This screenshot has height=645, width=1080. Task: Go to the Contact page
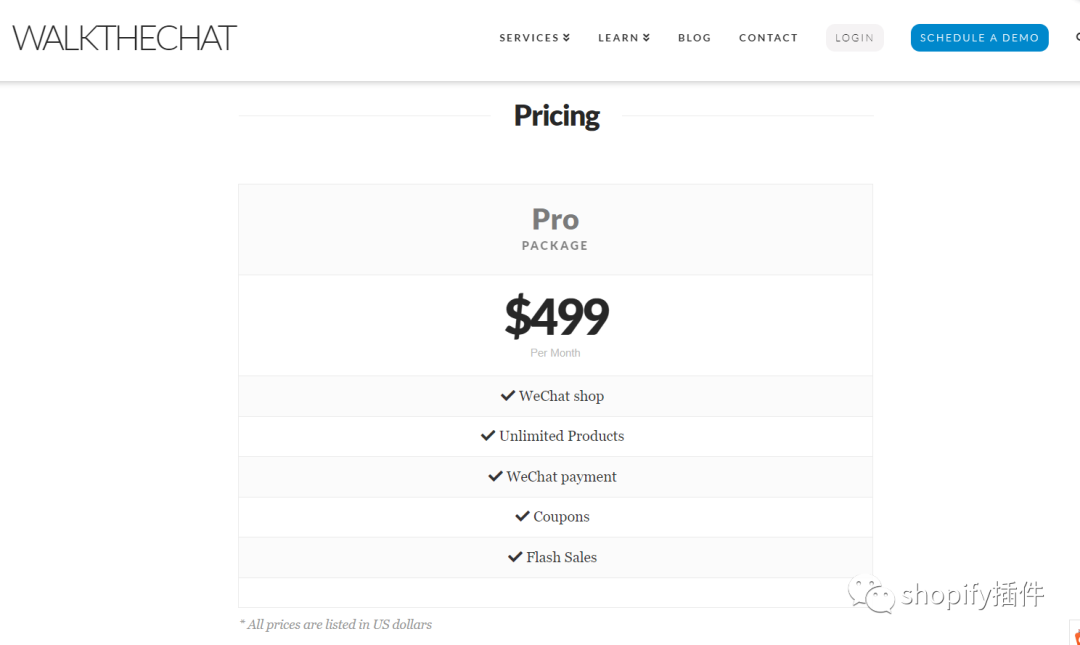tap(768, 38)
